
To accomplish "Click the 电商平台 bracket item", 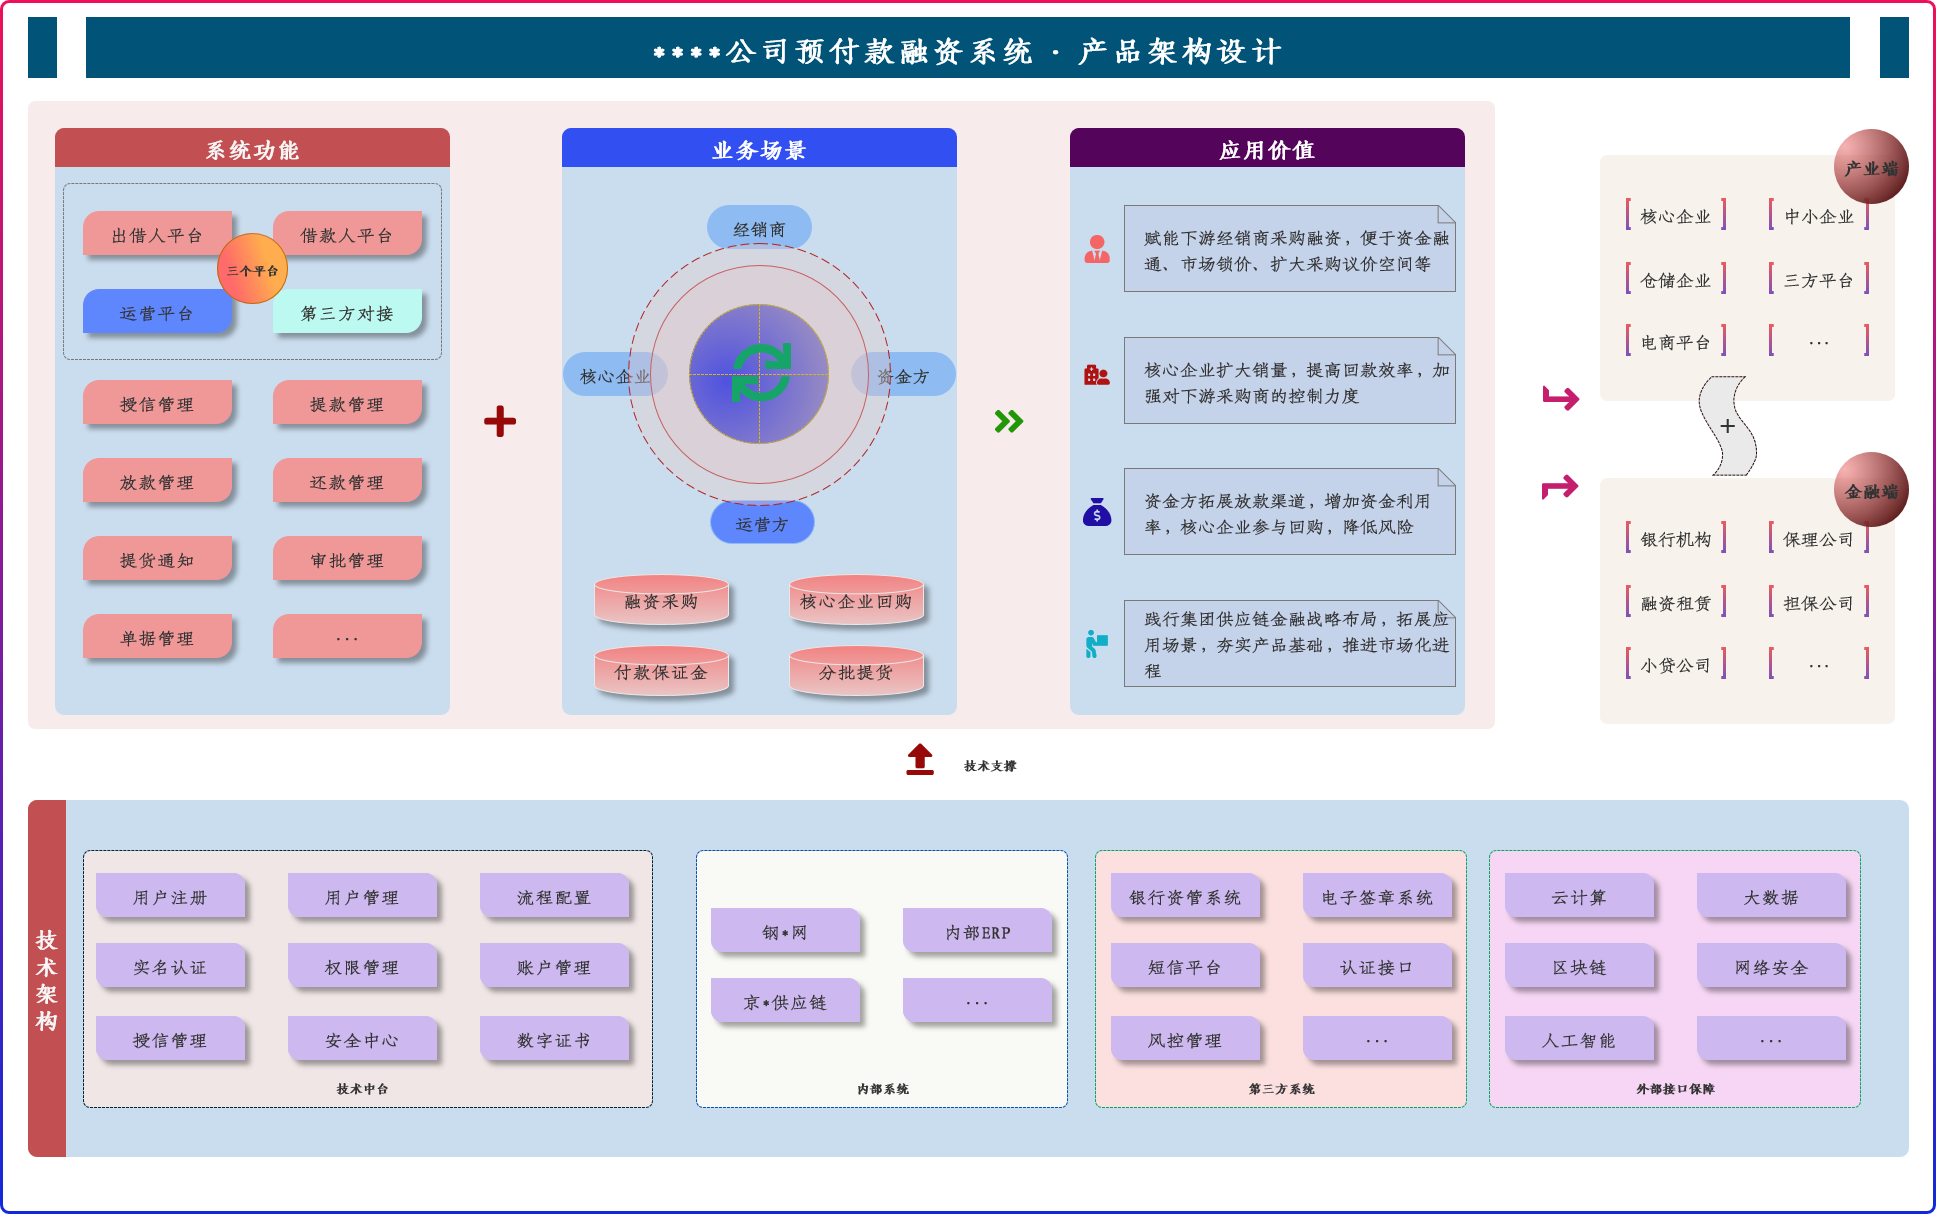I will (x=1676, y=341).
